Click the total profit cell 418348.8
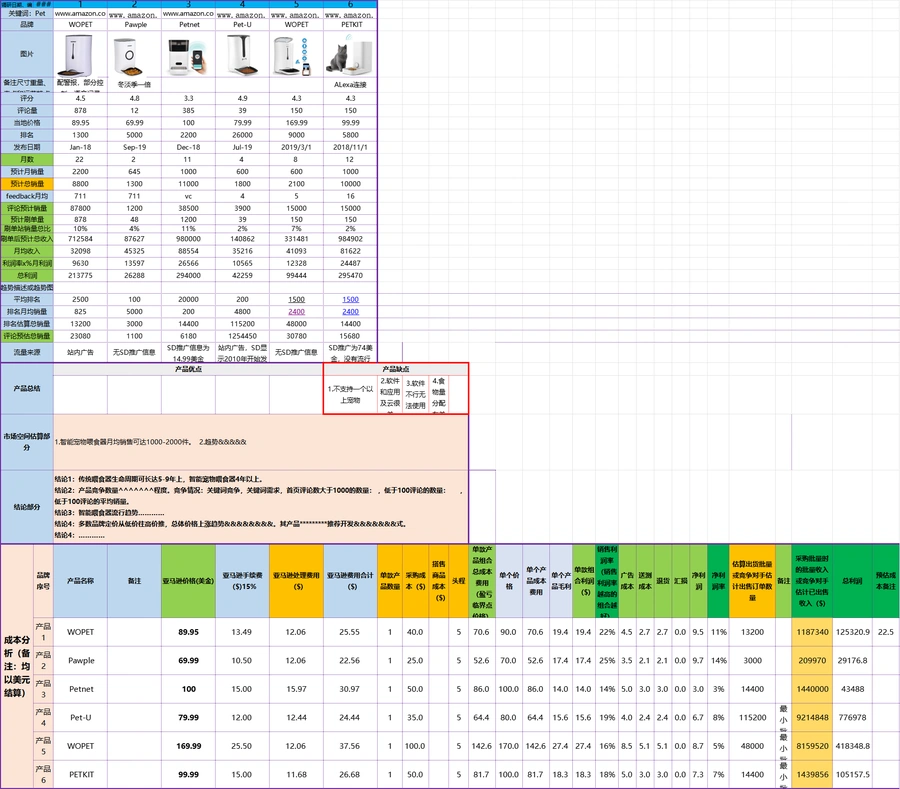This screenshot has height=789, width=900. (852, 746)
